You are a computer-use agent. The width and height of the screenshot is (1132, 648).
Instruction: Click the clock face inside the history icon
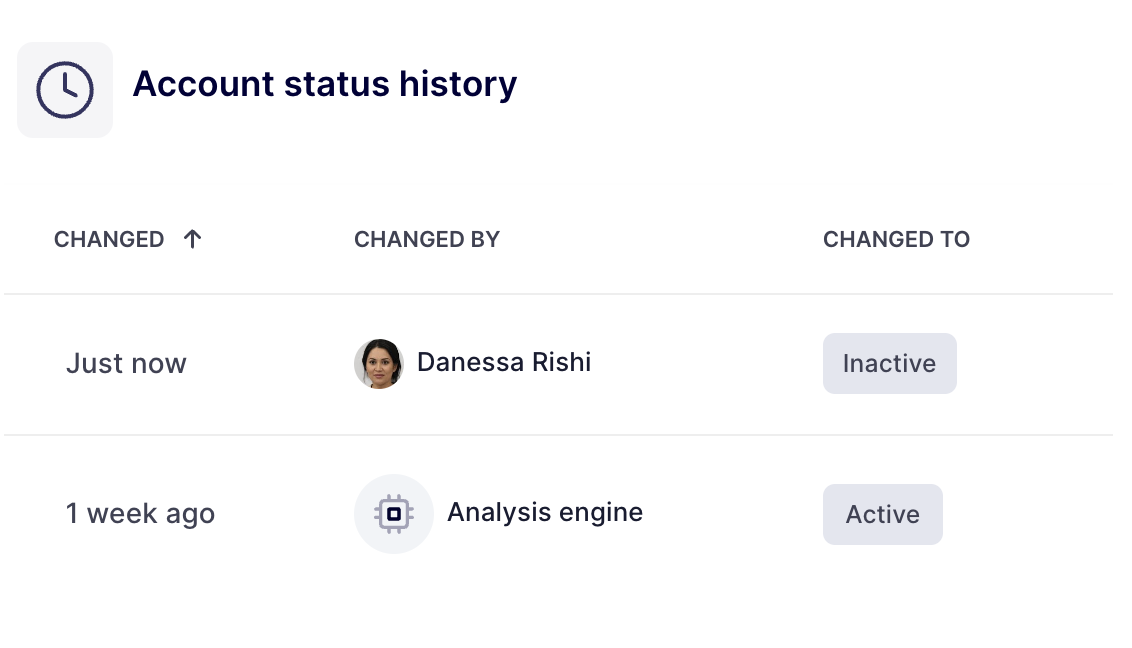click(x=64, y=89)
